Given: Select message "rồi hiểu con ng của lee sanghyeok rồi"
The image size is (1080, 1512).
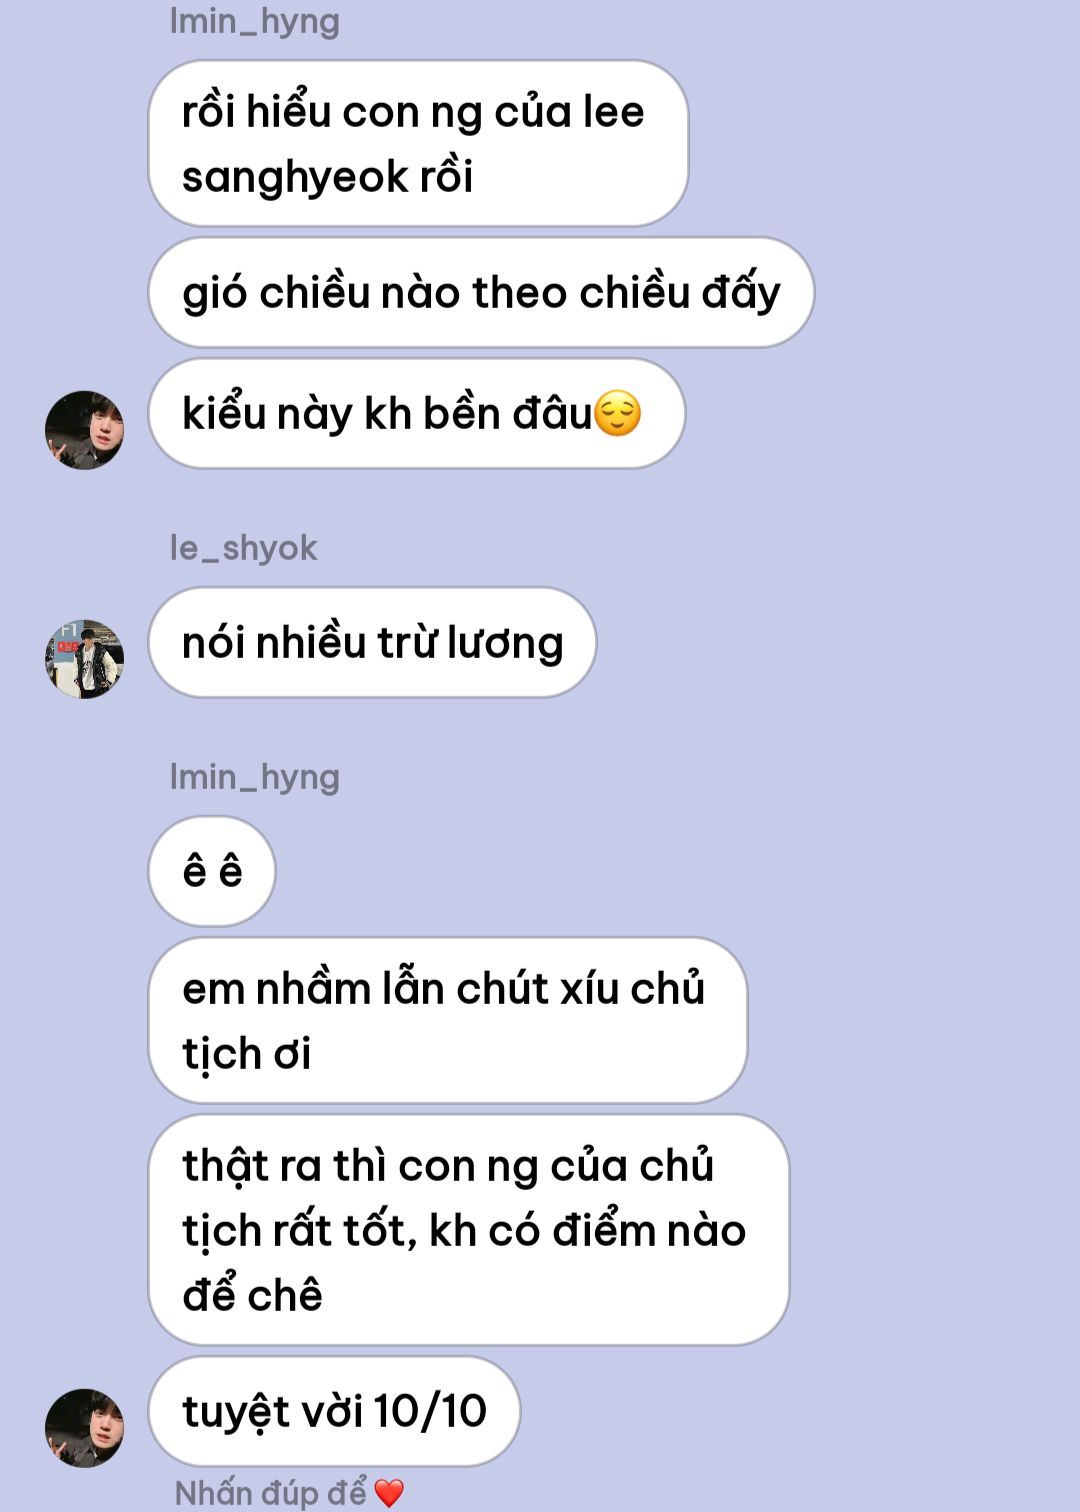Looking at the screenshot, I should coord(418,143).
